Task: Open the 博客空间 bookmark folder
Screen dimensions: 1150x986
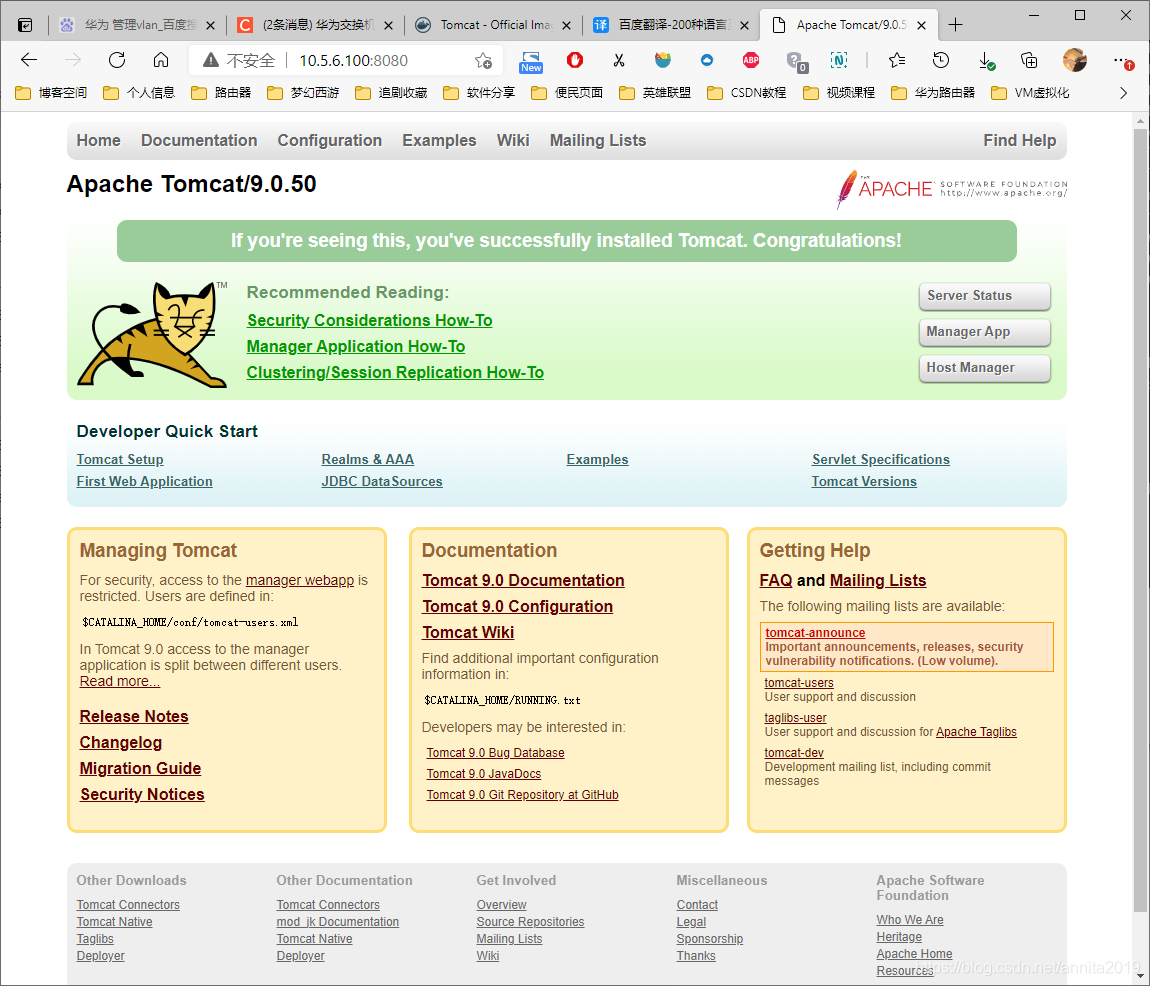Action: point(51,92)
